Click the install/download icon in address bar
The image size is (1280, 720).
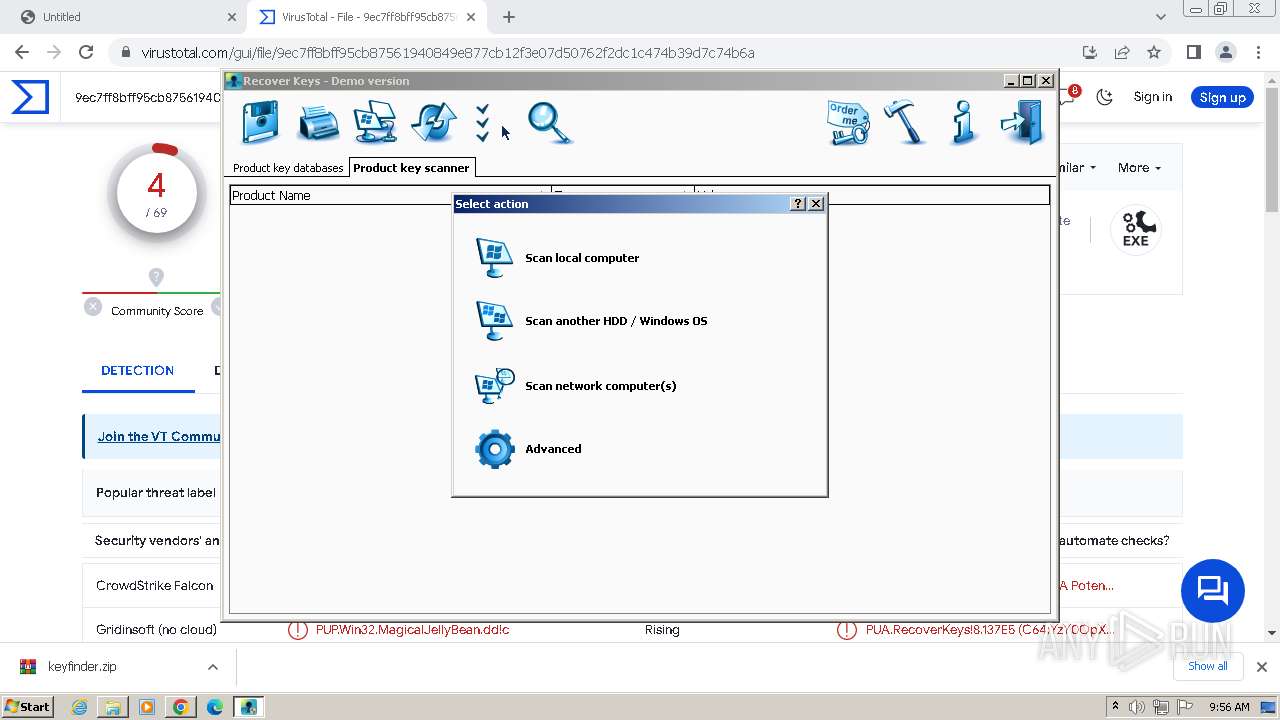(x=1090, y=53)
